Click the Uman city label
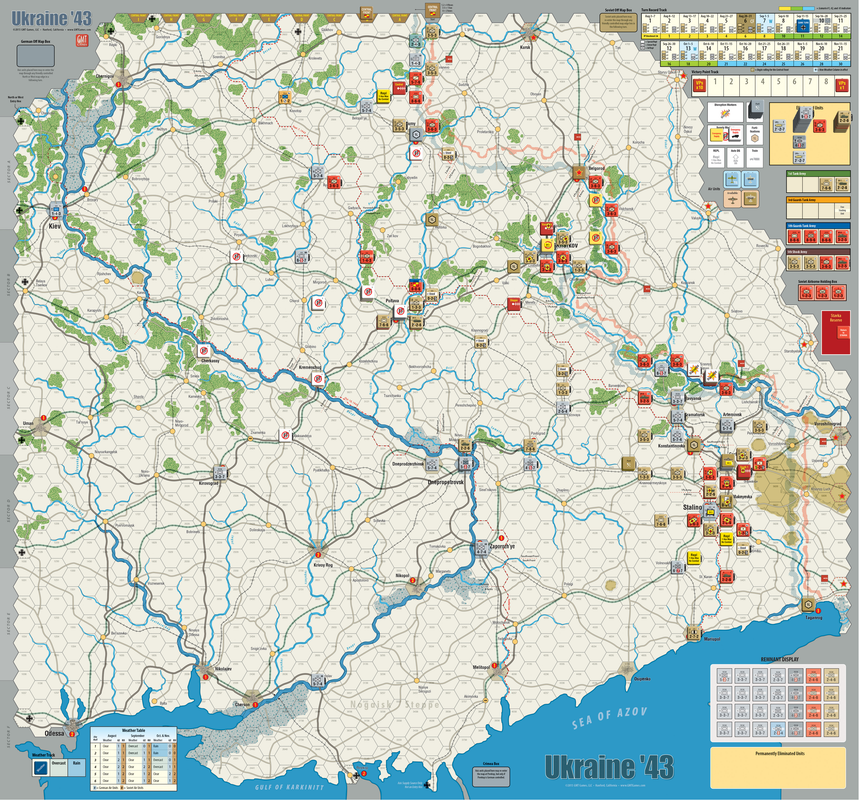 (x=28, y=423)
